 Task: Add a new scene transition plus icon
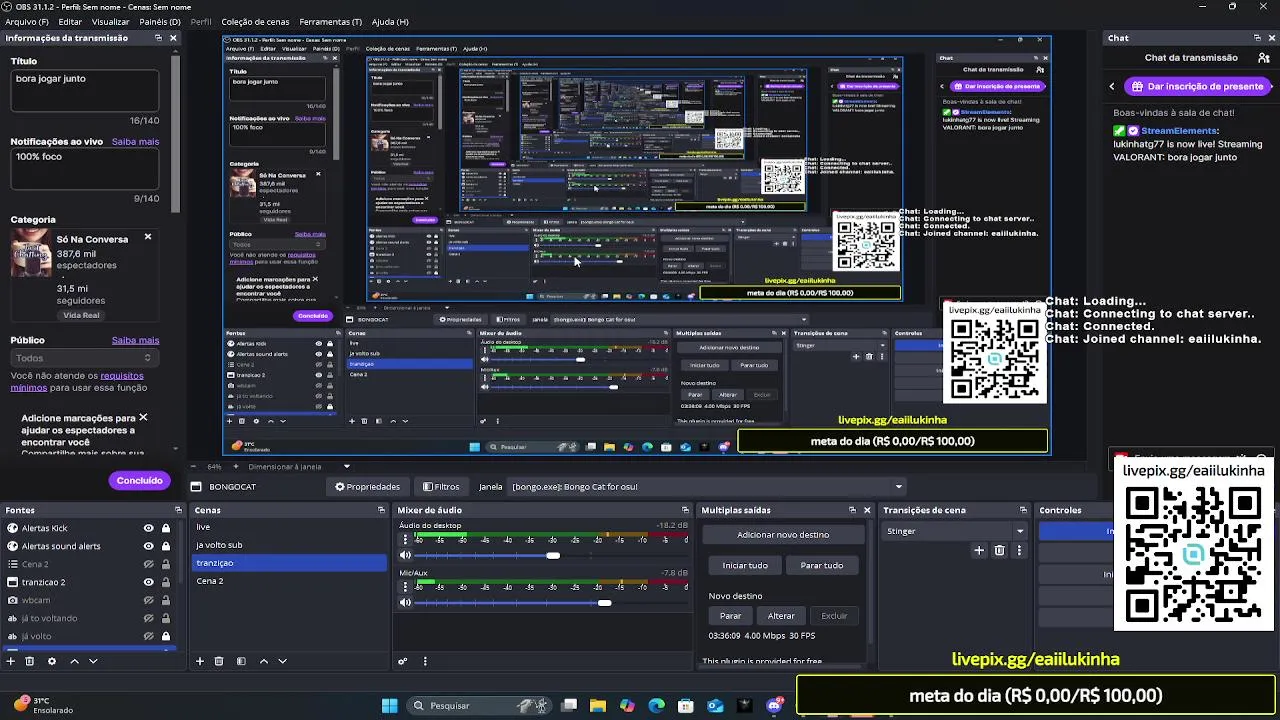point(979,550)
